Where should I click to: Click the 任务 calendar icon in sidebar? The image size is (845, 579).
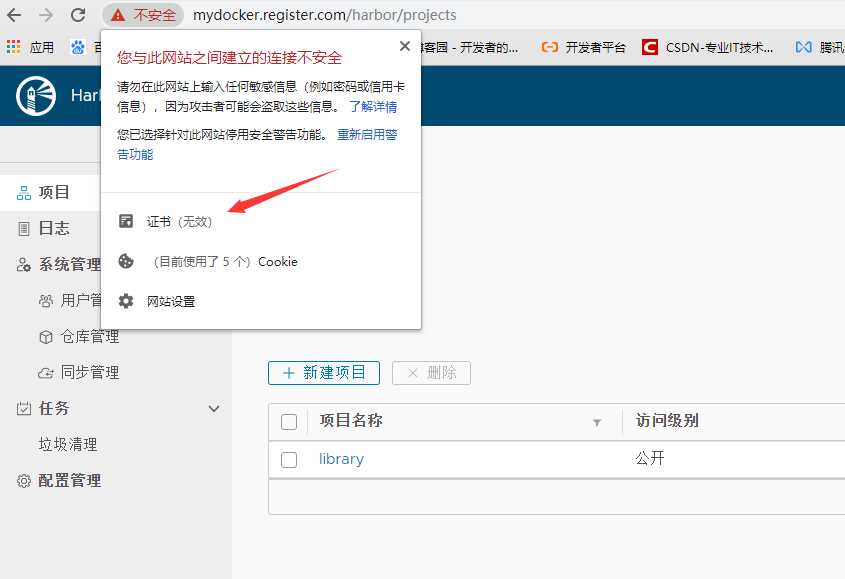coord(22,408)
